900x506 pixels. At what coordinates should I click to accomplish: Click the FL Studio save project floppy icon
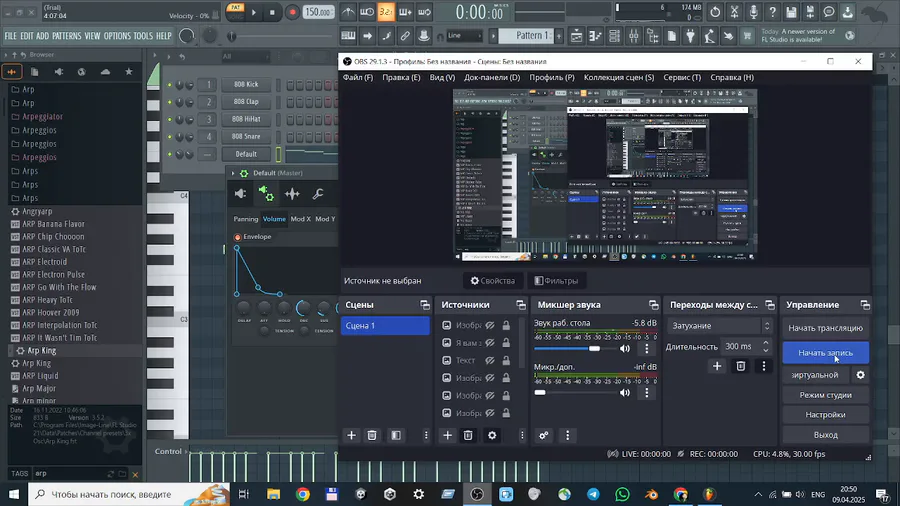(791, 12)
